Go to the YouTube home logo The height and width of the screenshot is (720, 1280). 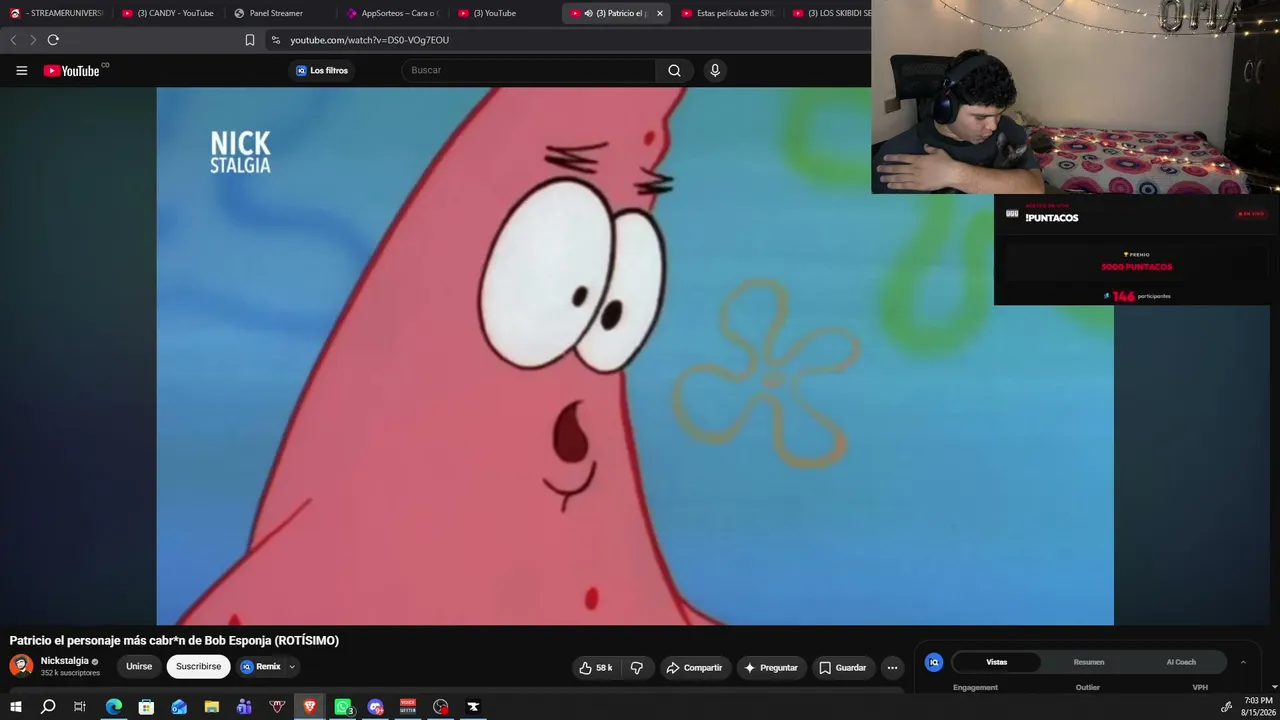pyautogui.click(x=72, y=70)
